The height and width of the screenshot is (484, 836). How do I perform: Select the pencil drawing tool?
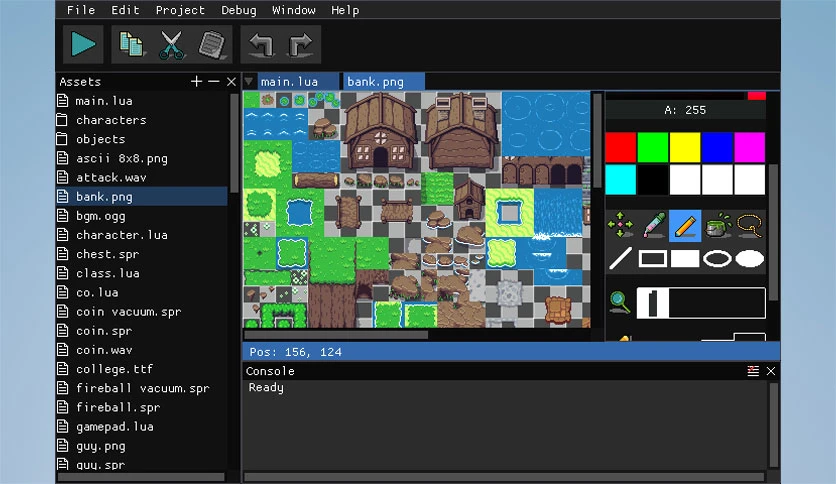685,225
